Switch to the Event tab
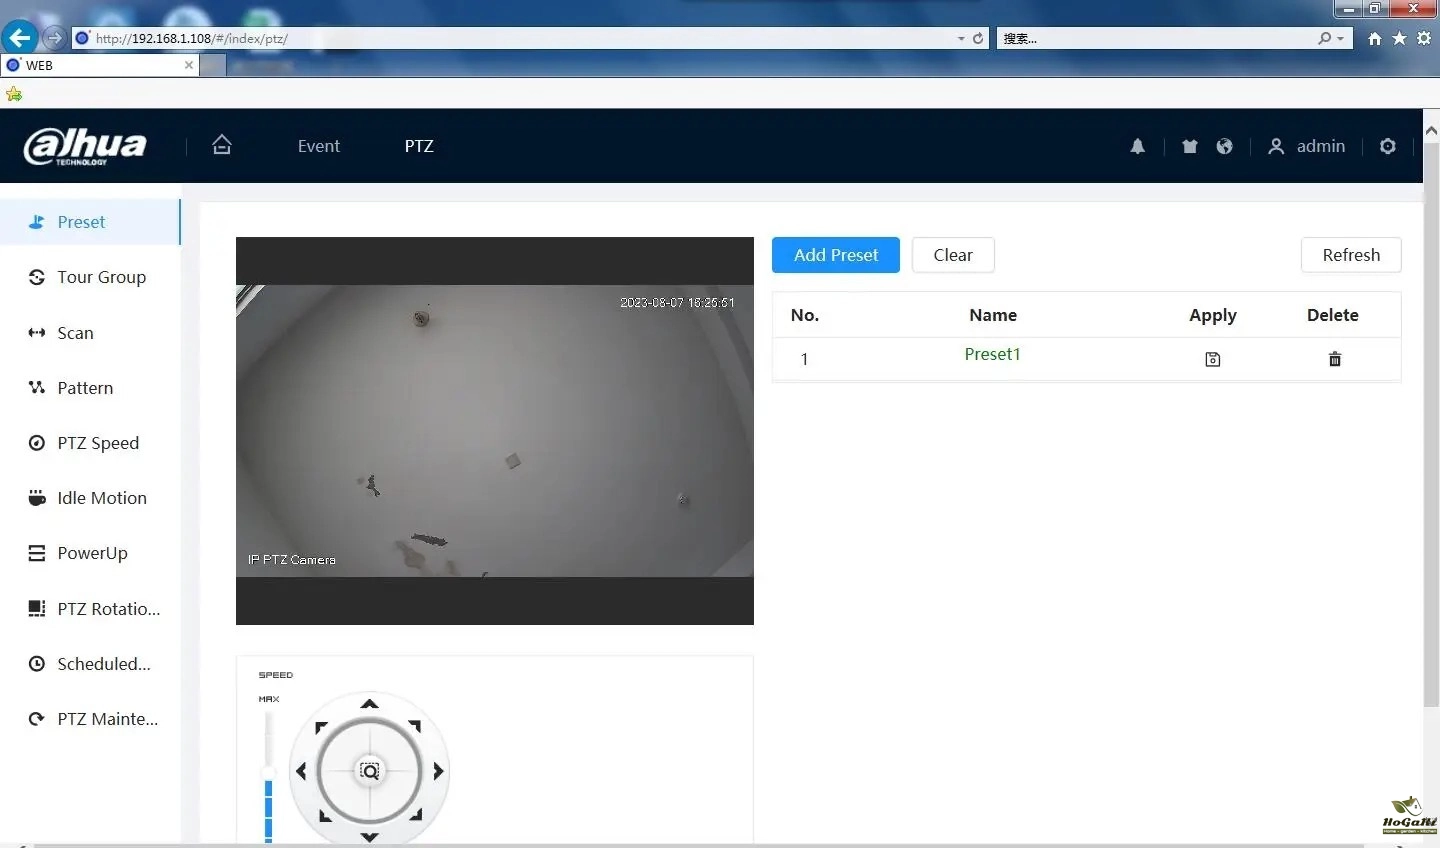 click(318, 146)
